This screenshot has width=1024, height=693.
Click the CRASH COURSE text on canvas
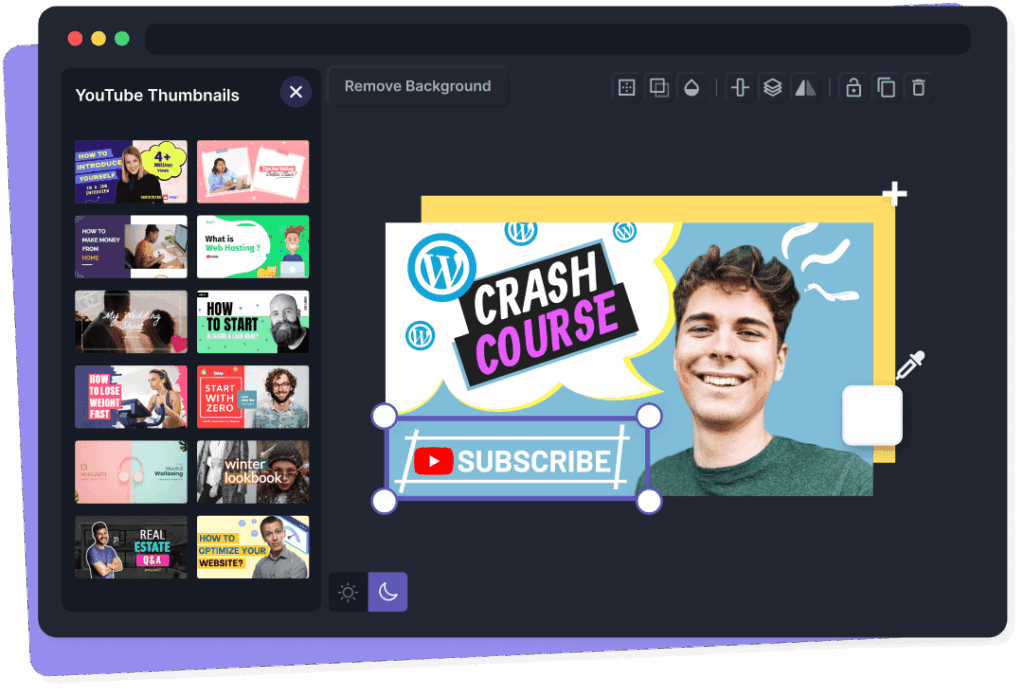(547, 314)
